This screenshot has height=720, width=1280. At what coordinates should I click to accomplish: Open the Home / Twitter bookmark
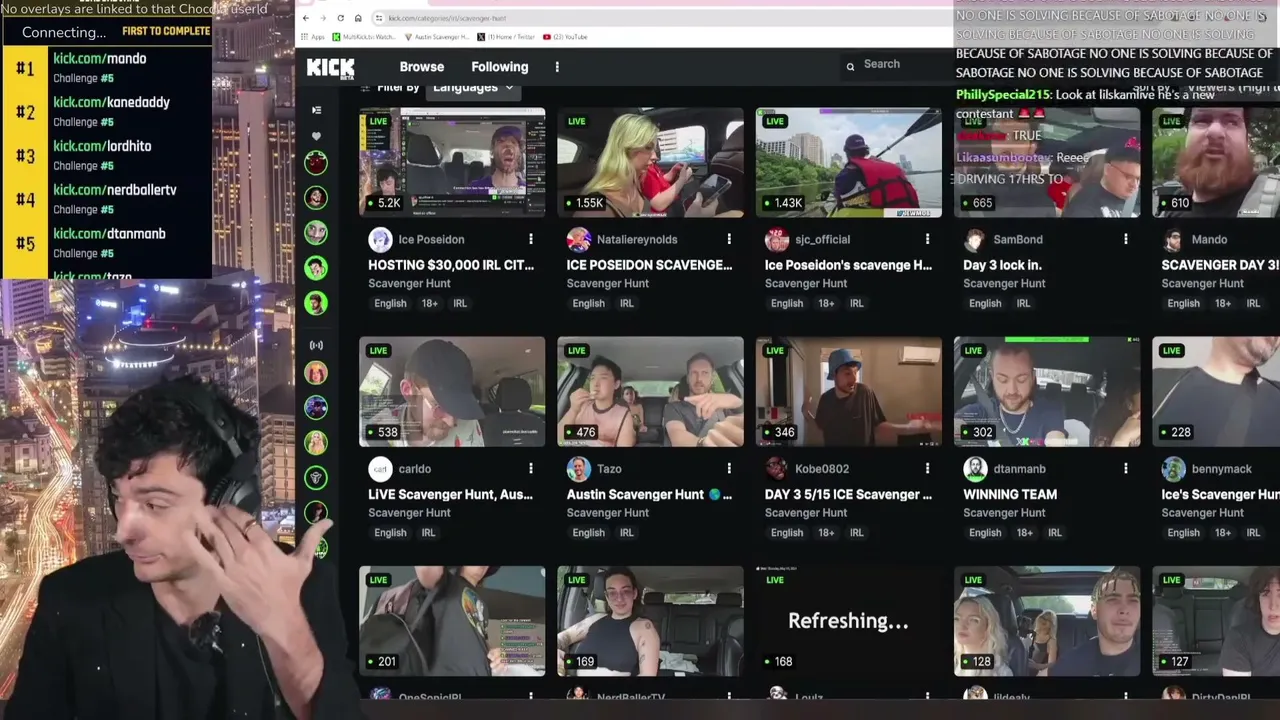click(x=506, y=37)
